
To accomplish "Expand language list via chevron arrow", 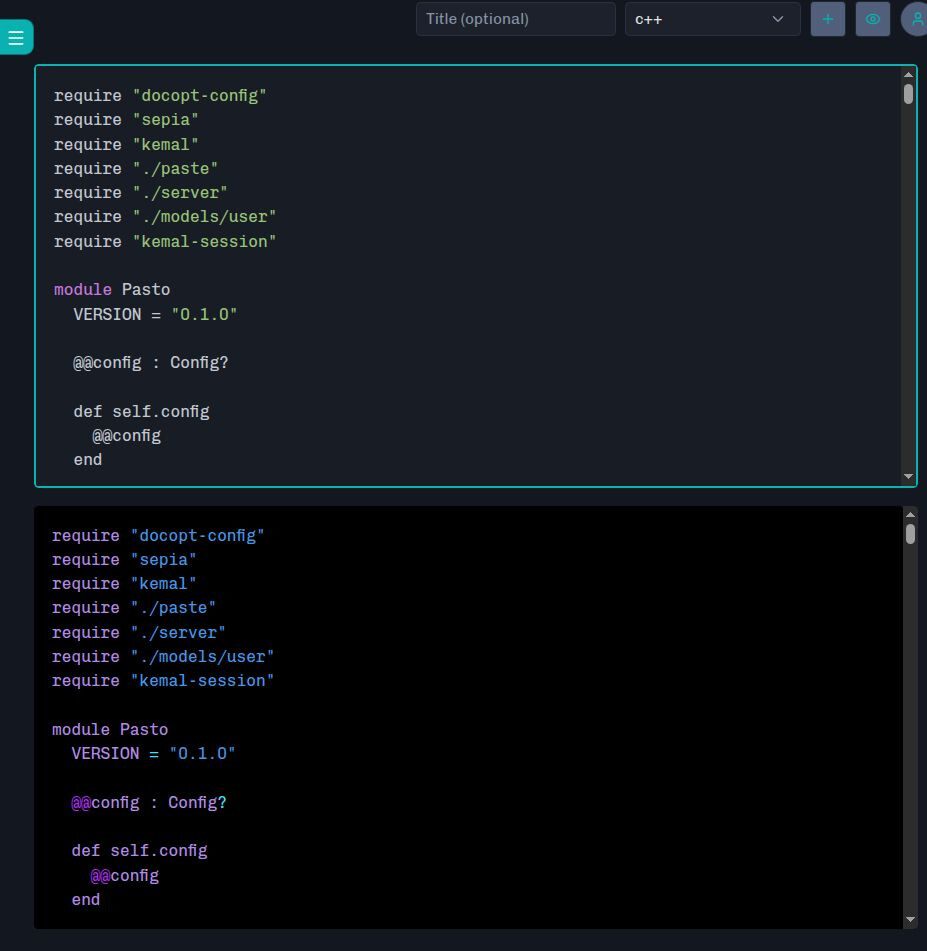I will [778, 19].
